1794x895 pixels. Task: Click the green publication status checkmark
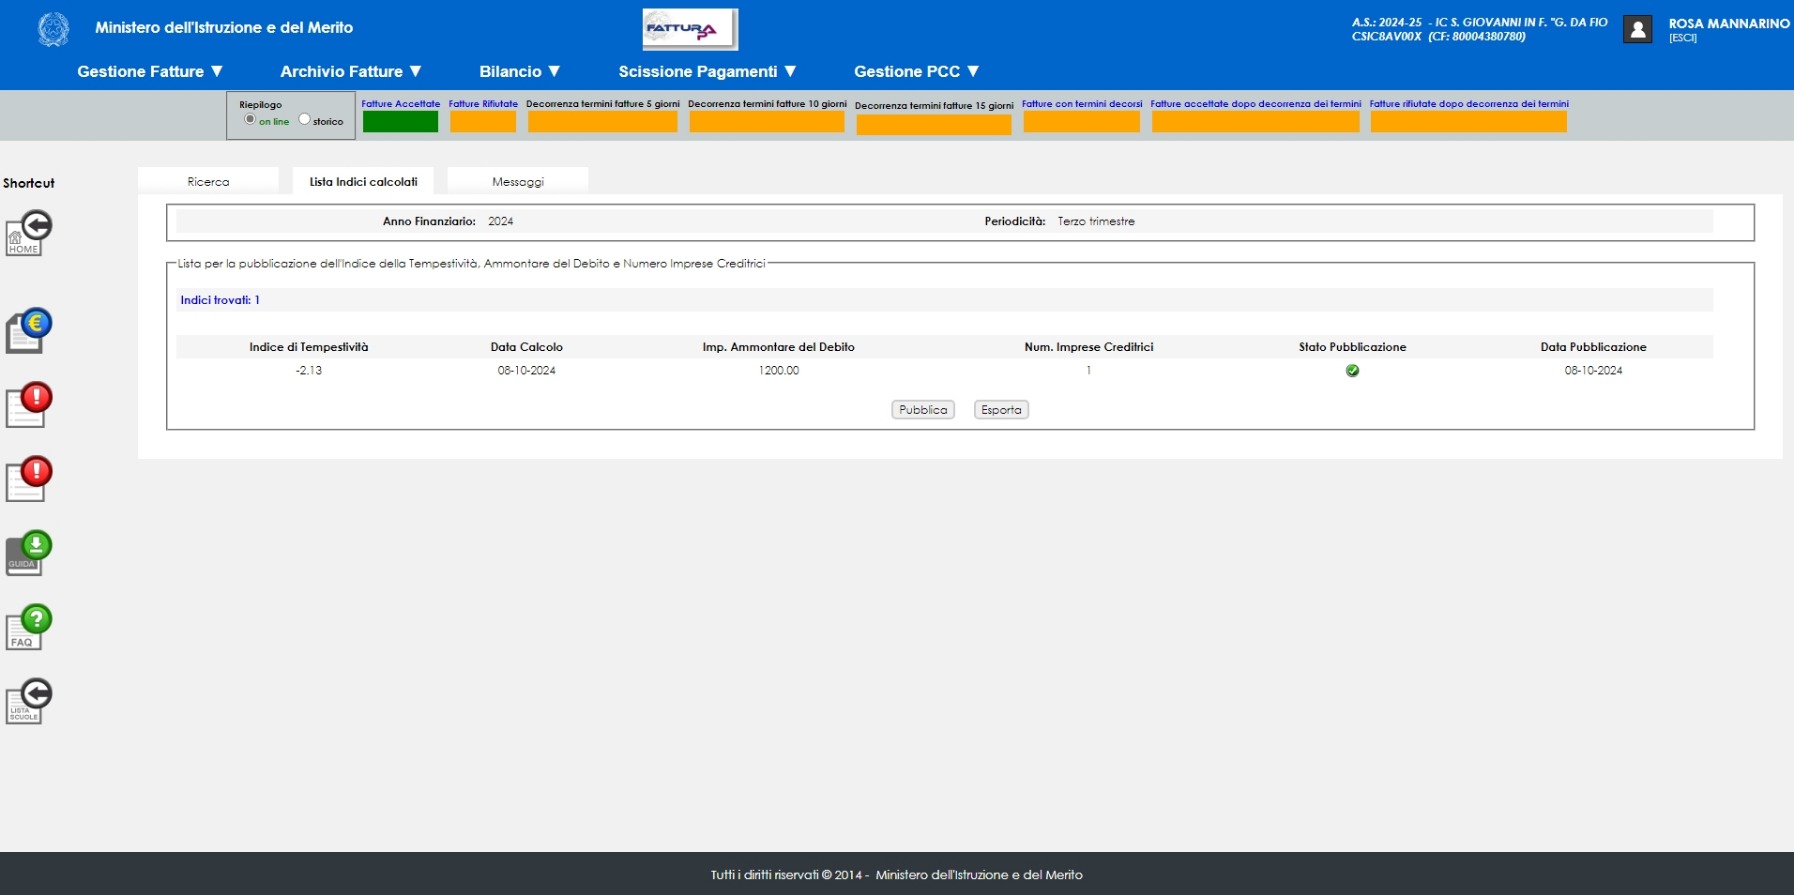(1352, 371)
